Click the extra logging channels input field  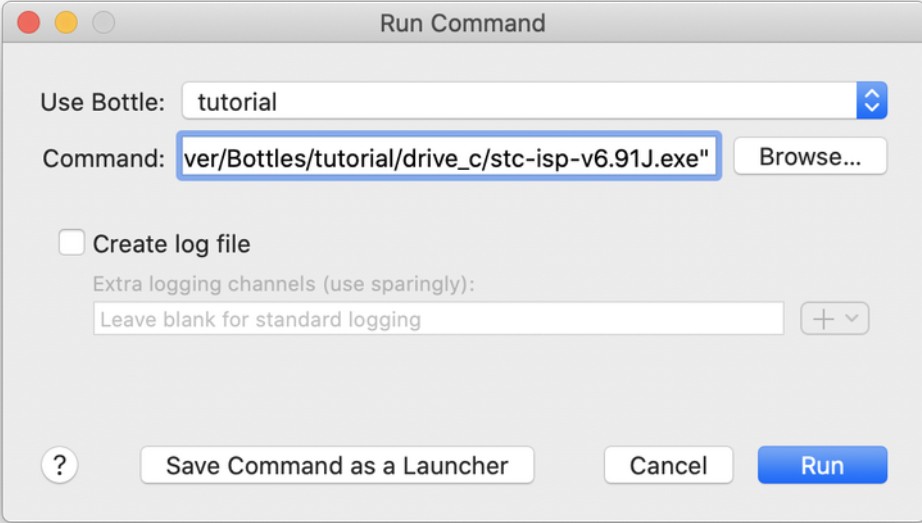[x=438, y=320]
